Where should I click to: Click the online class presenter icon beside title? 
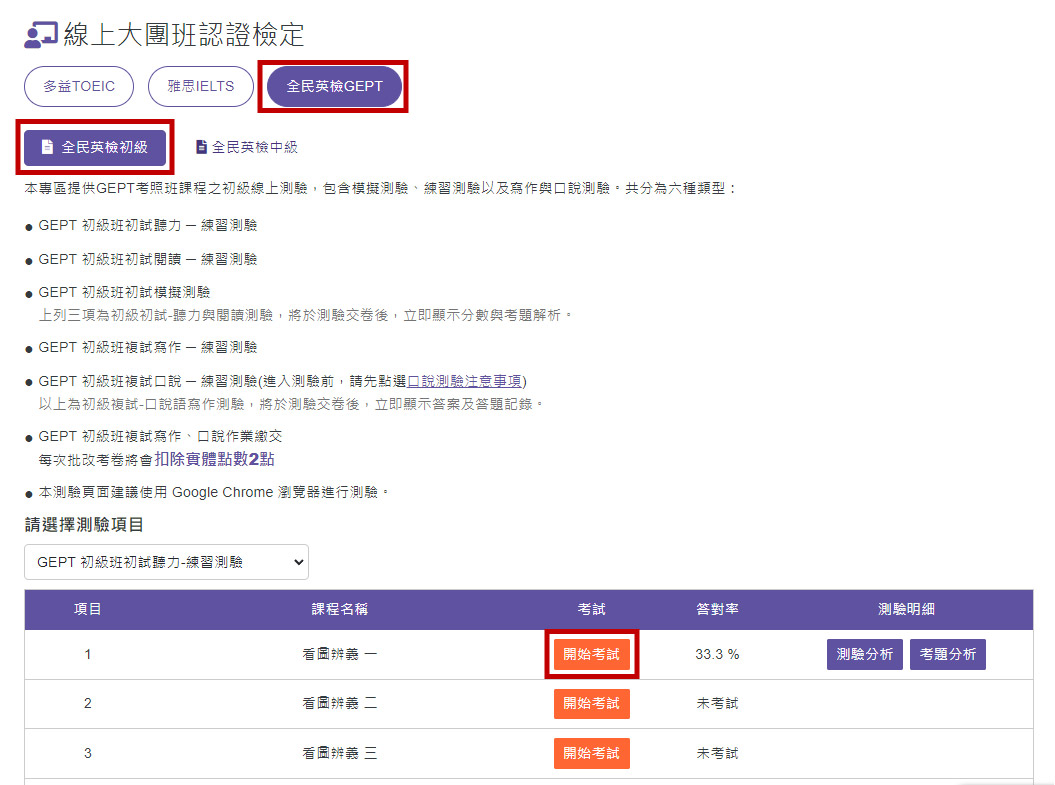40,35
